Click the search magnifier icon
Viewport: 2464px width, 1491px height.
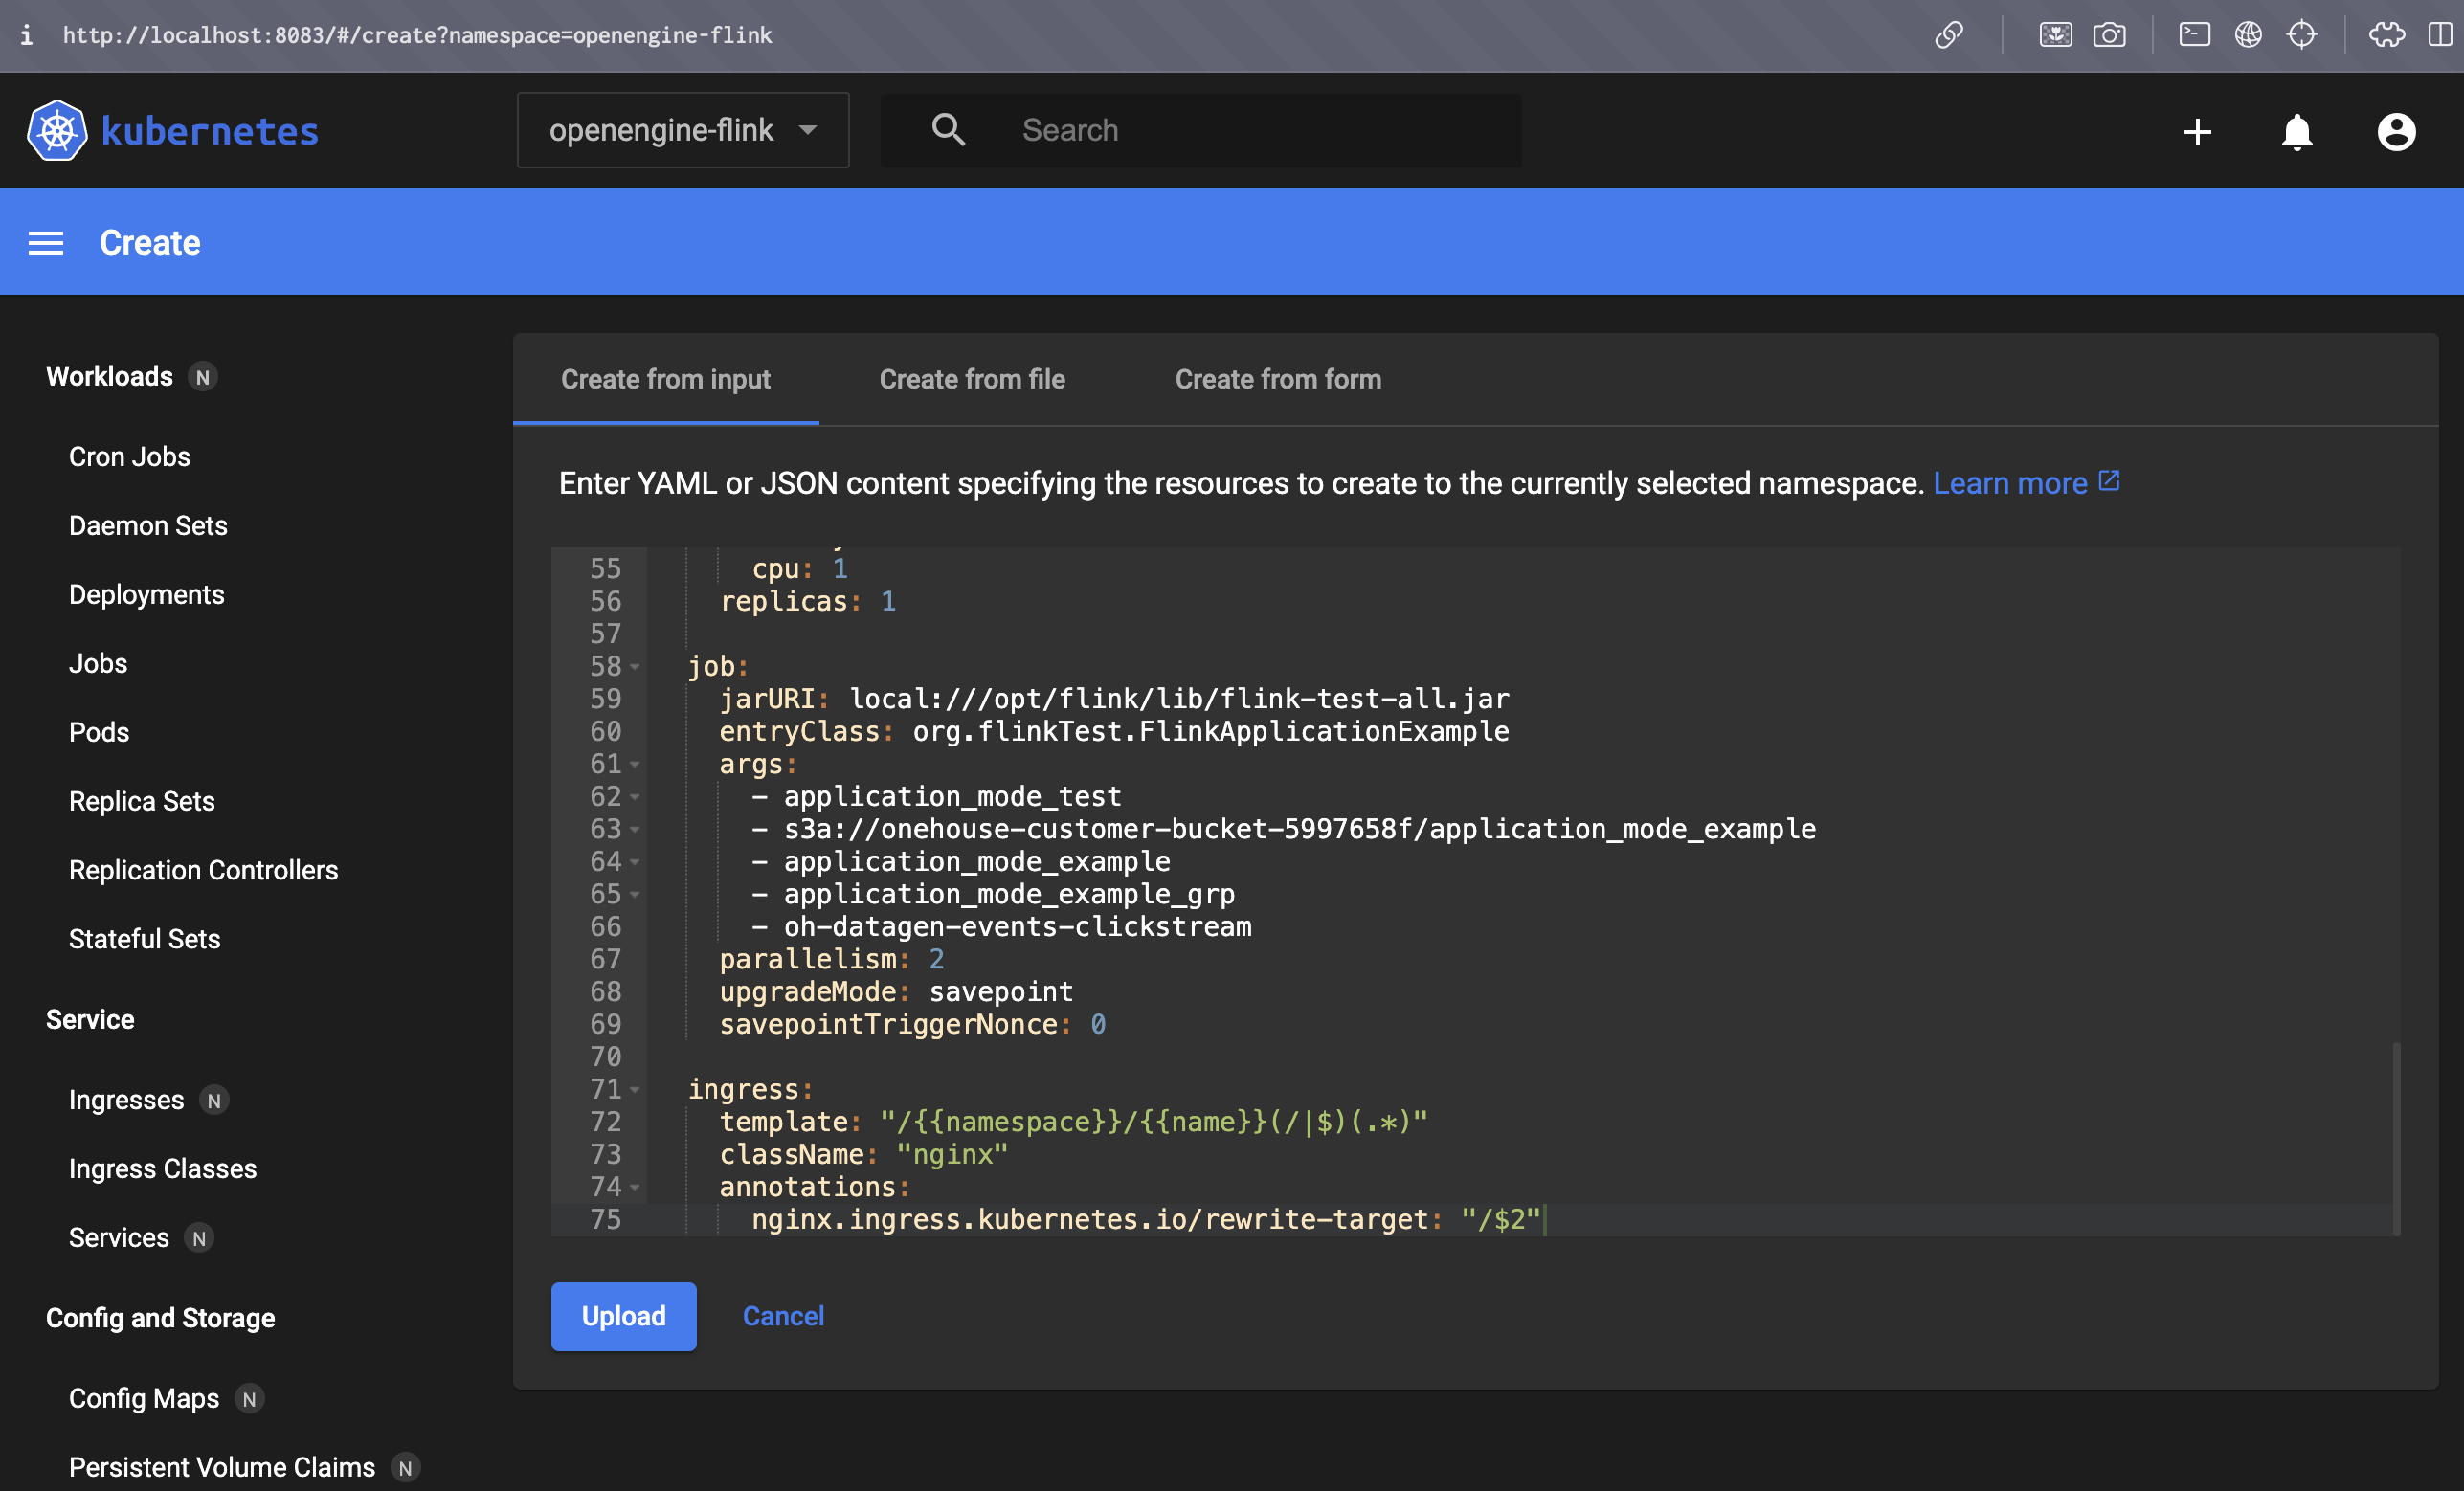[948, 130]
